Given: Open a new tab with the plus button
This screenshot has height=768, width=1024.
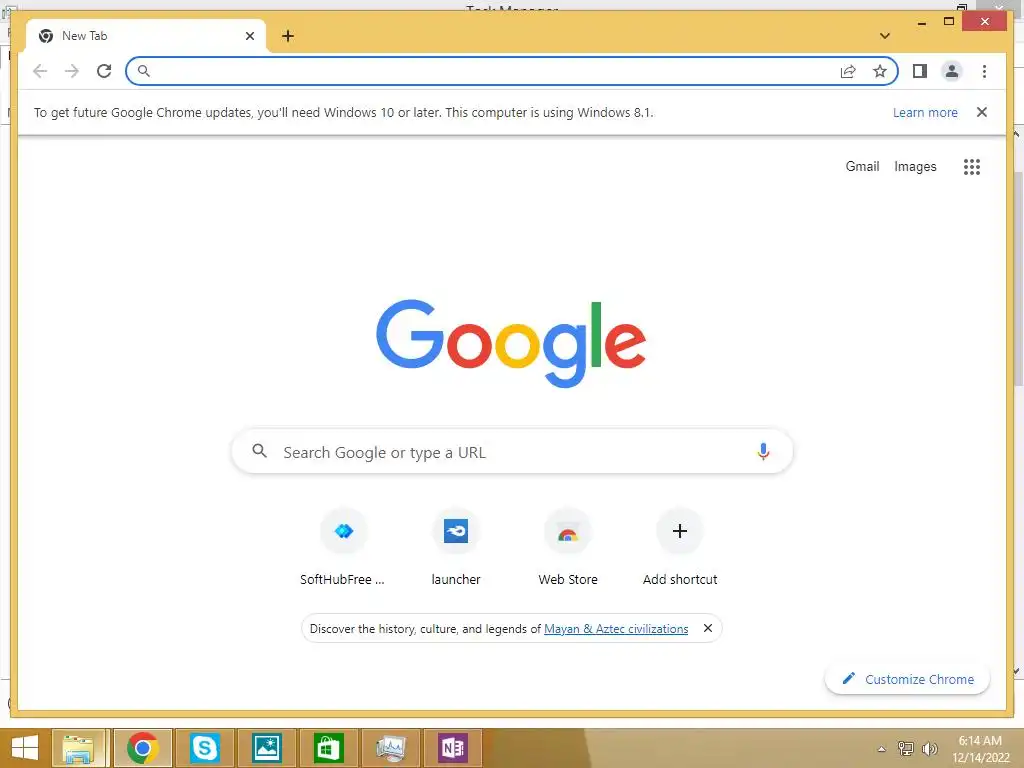Looking at the screenshot, I should (288, 36).
